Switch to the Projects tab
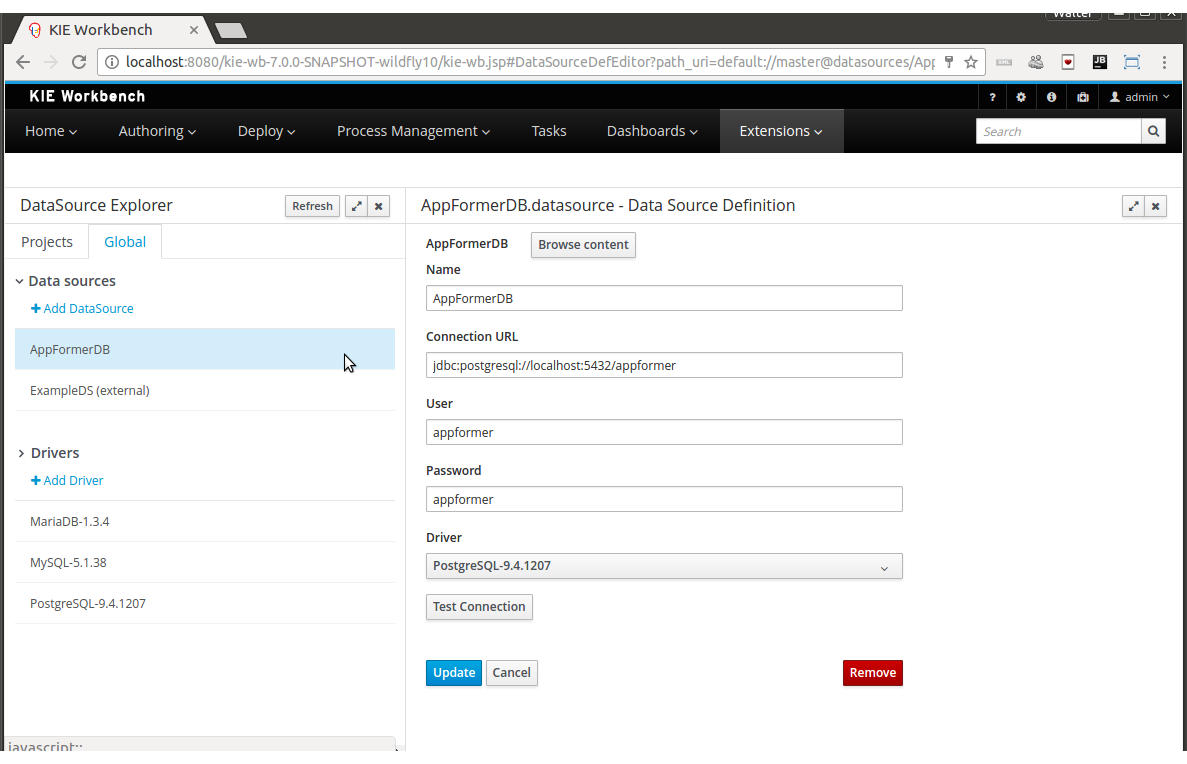The width and height of the screenshot is (1187, 764). pos(47,242)
